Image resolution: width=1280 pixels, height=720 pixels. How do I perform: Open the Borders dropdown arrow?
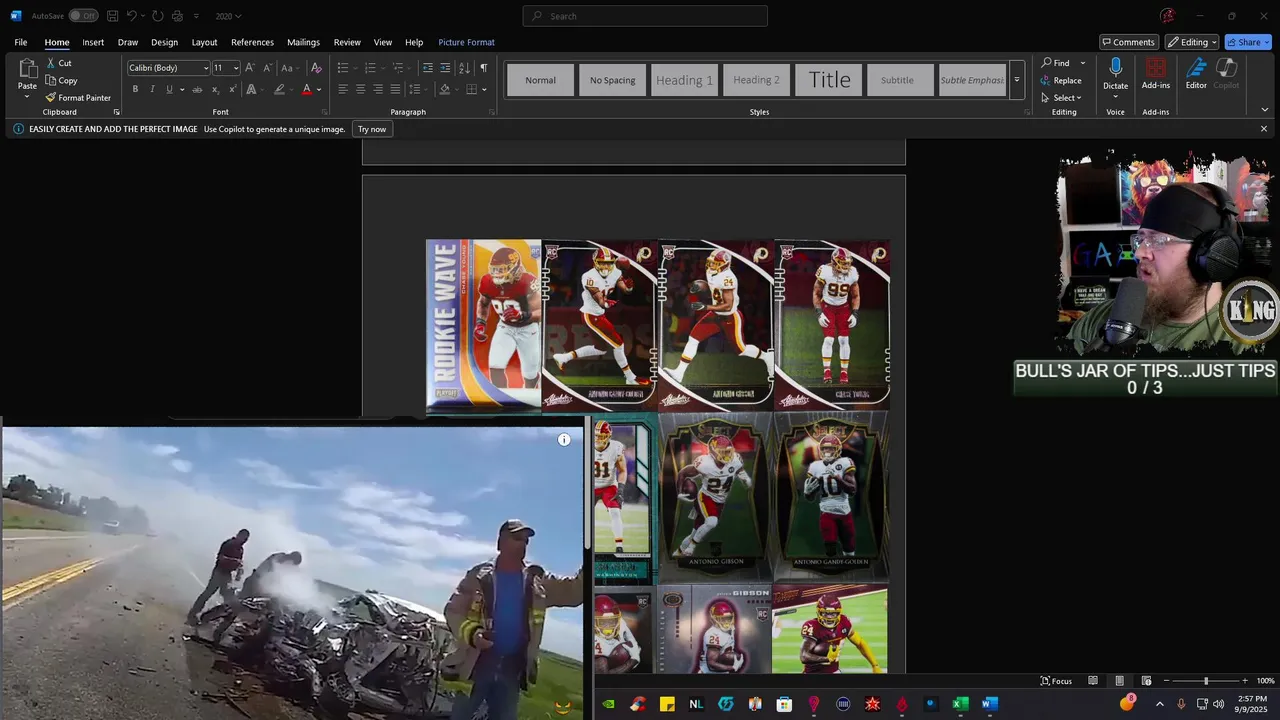484,89
